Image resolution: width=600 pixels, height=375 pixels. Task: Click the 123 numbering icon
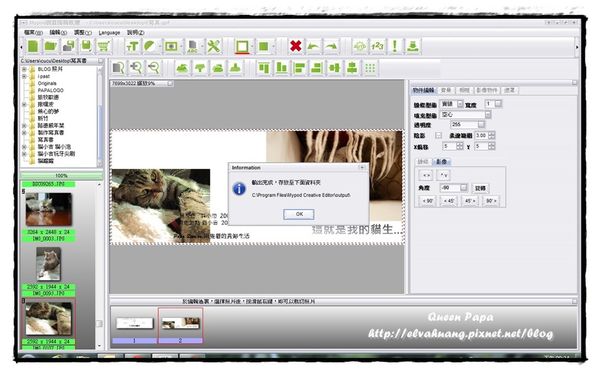[x=377, y=46]
